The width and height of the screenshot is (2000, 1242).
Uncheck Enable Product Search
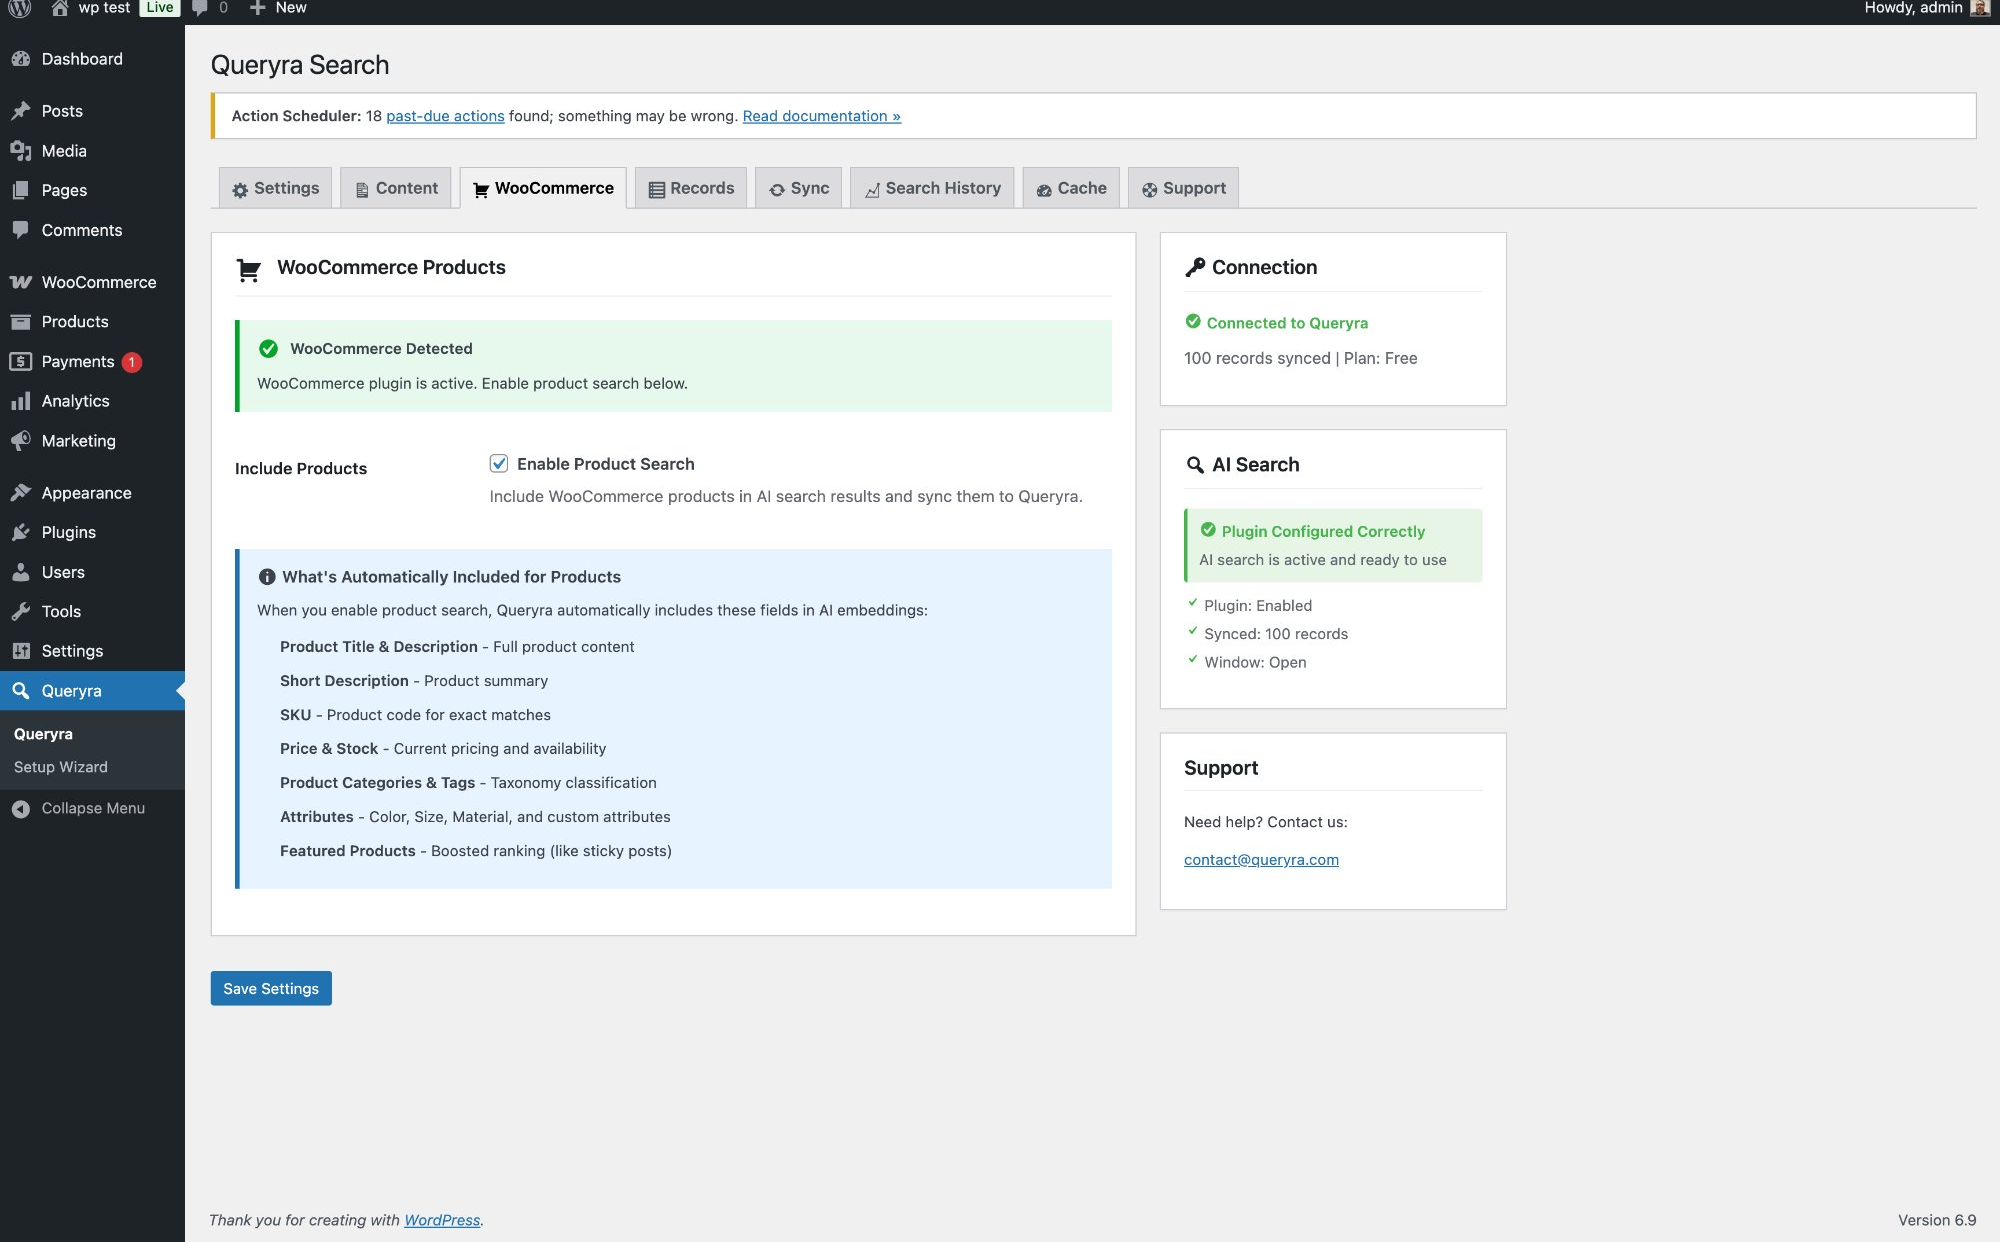click(x=498, y=463)
